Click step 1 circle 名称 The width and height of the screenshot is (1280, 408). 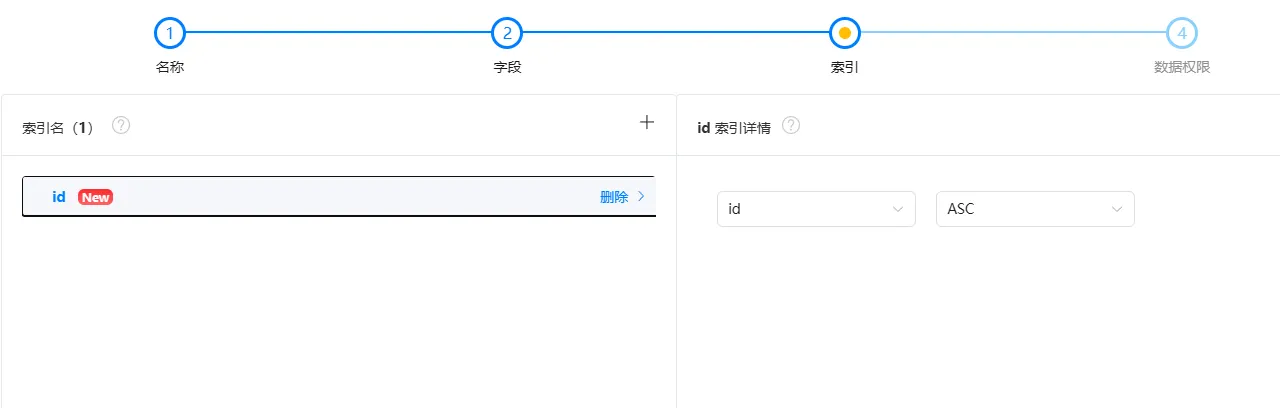(170, 33)
